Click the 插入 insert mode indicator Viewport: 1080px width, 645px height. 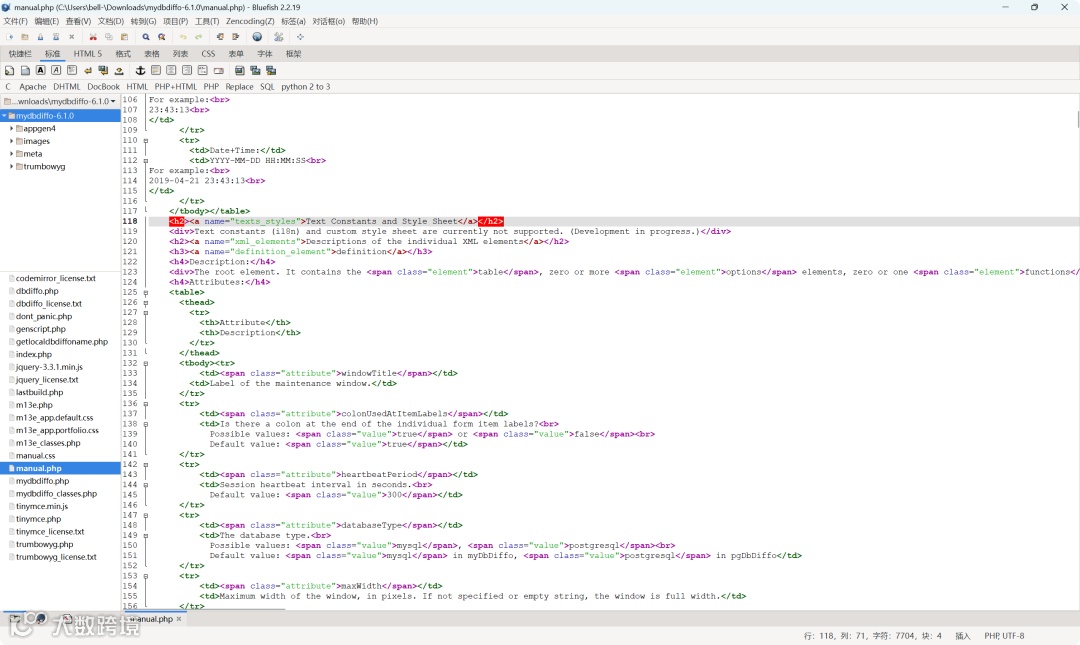(x=962, y=636)
